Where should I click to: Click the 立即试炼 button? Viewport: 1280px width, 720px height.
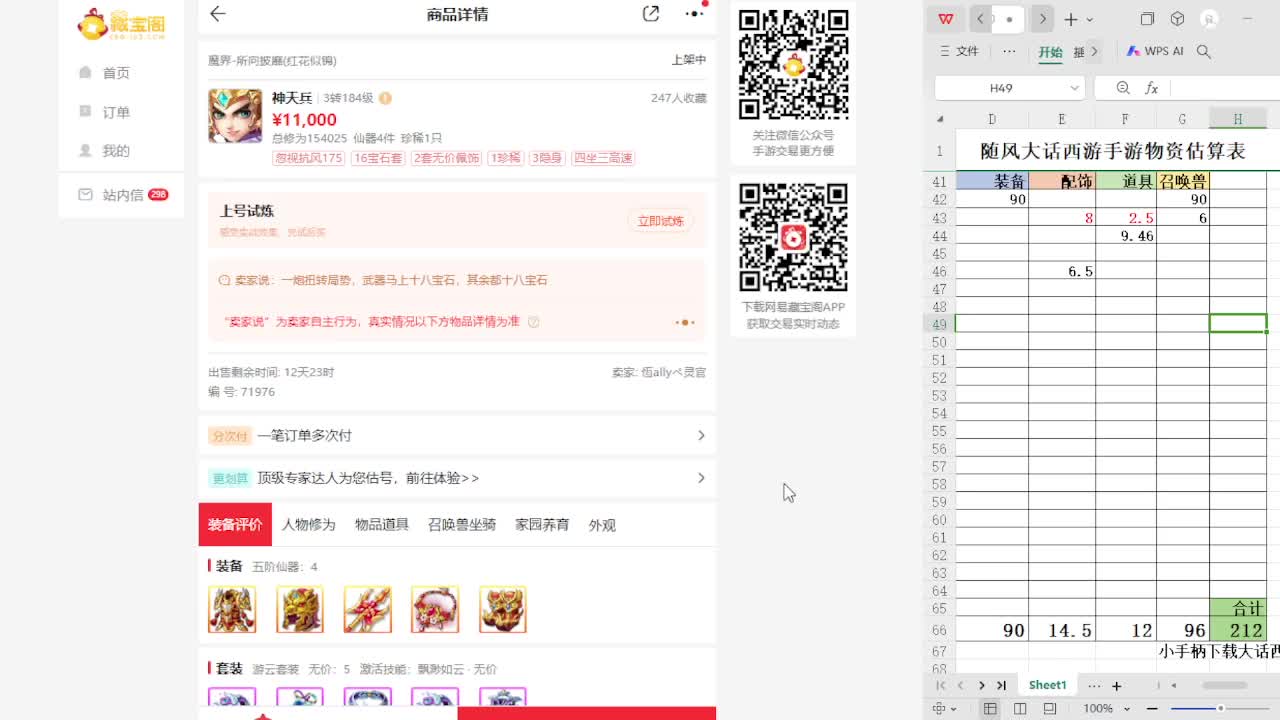tap(662, 222)
